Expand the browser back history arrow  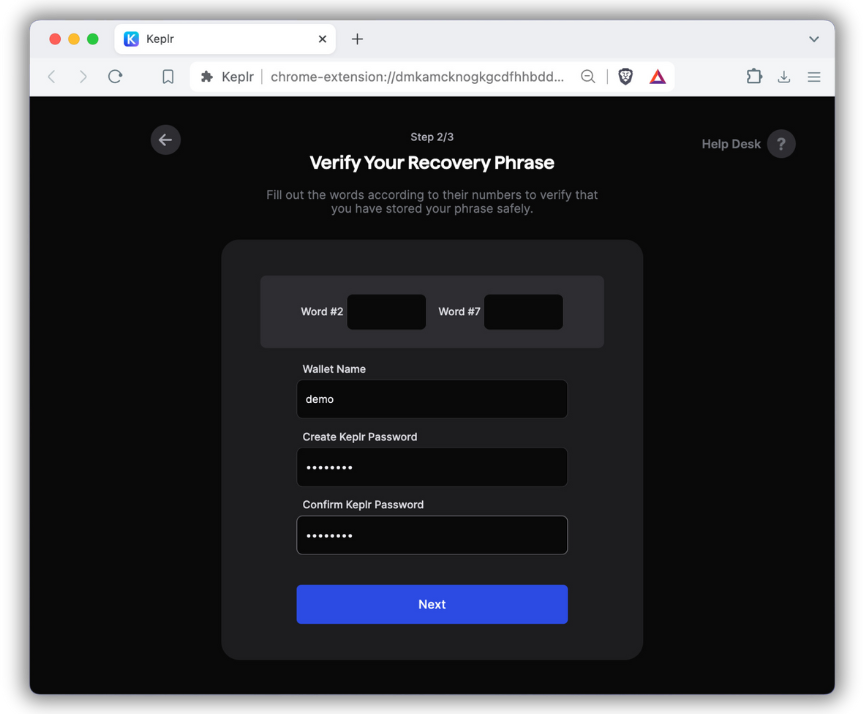pyautogui.click(x=51, y=76)
